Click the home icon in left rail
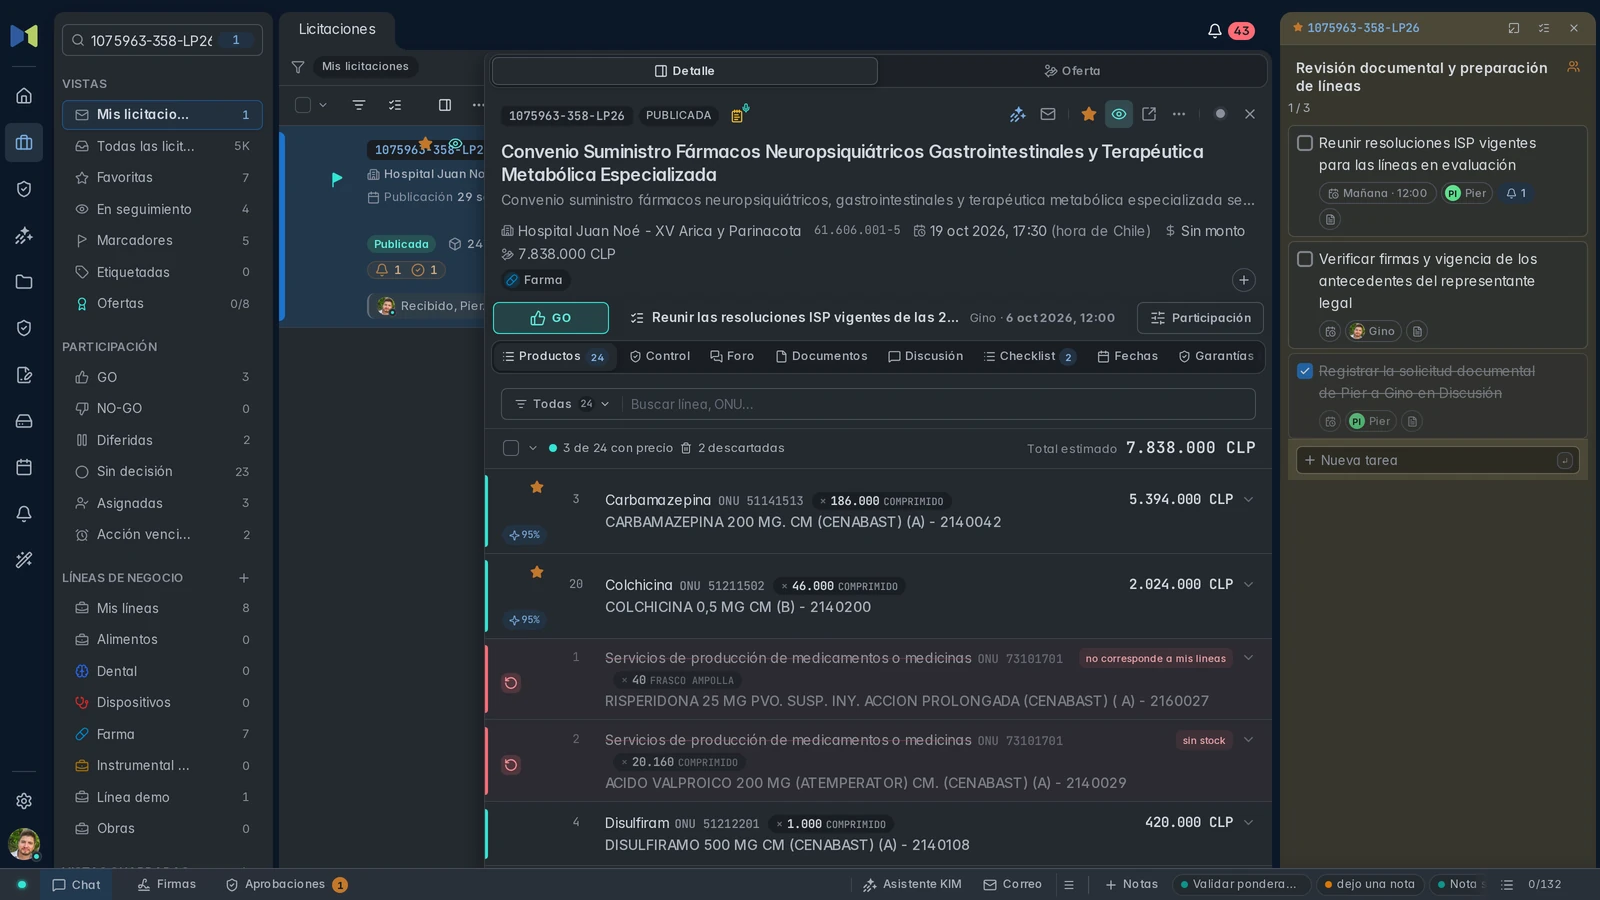Viewport: 1600px width, 900px height. (24, 96)
